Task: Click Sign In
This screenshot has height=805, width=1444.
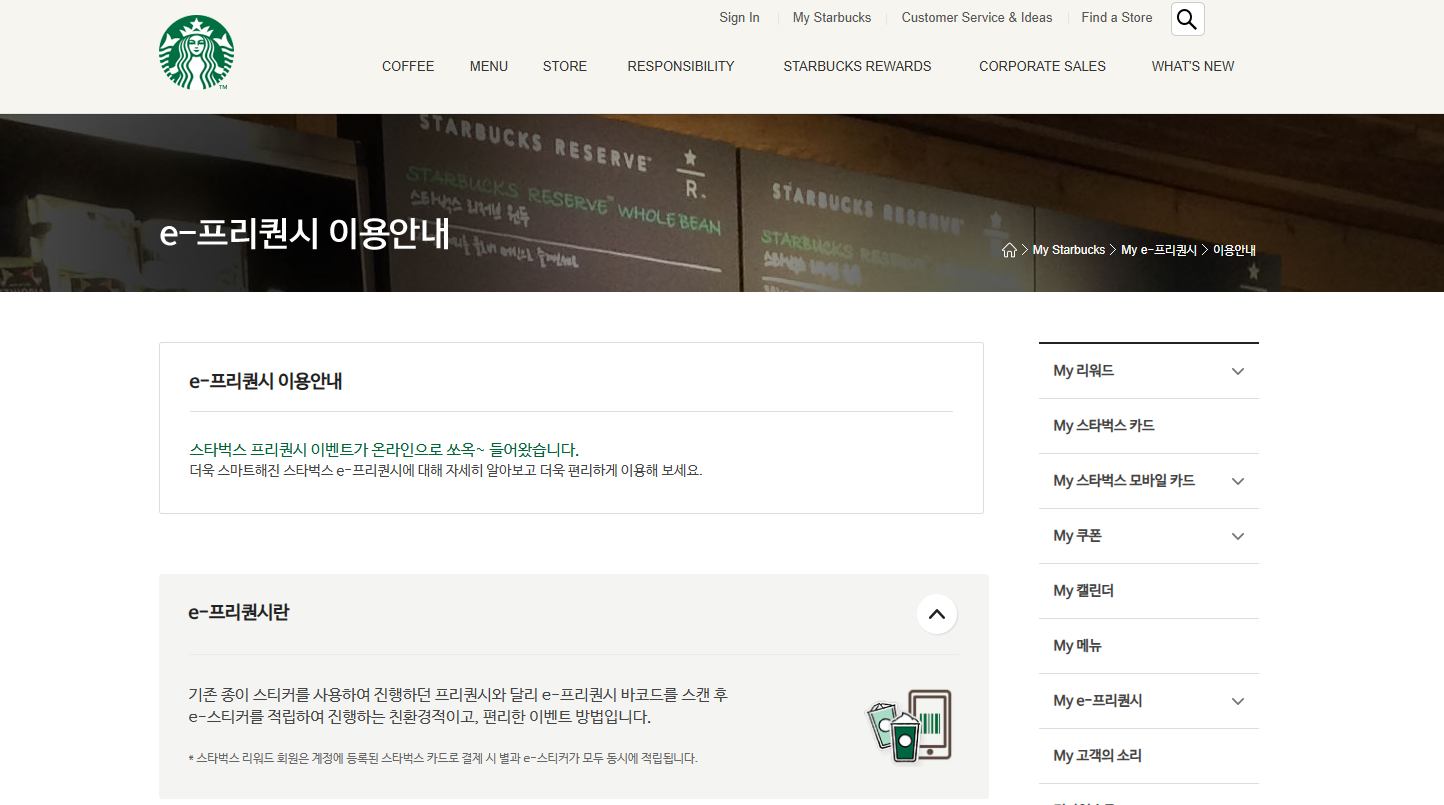Action: pos(739,17)
